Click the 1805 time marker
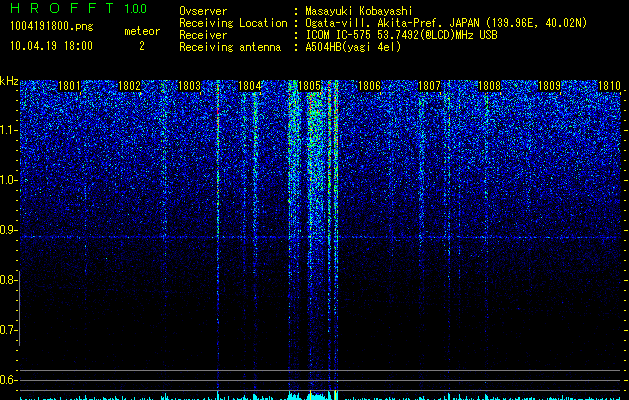629x400 pixels. 310,86
